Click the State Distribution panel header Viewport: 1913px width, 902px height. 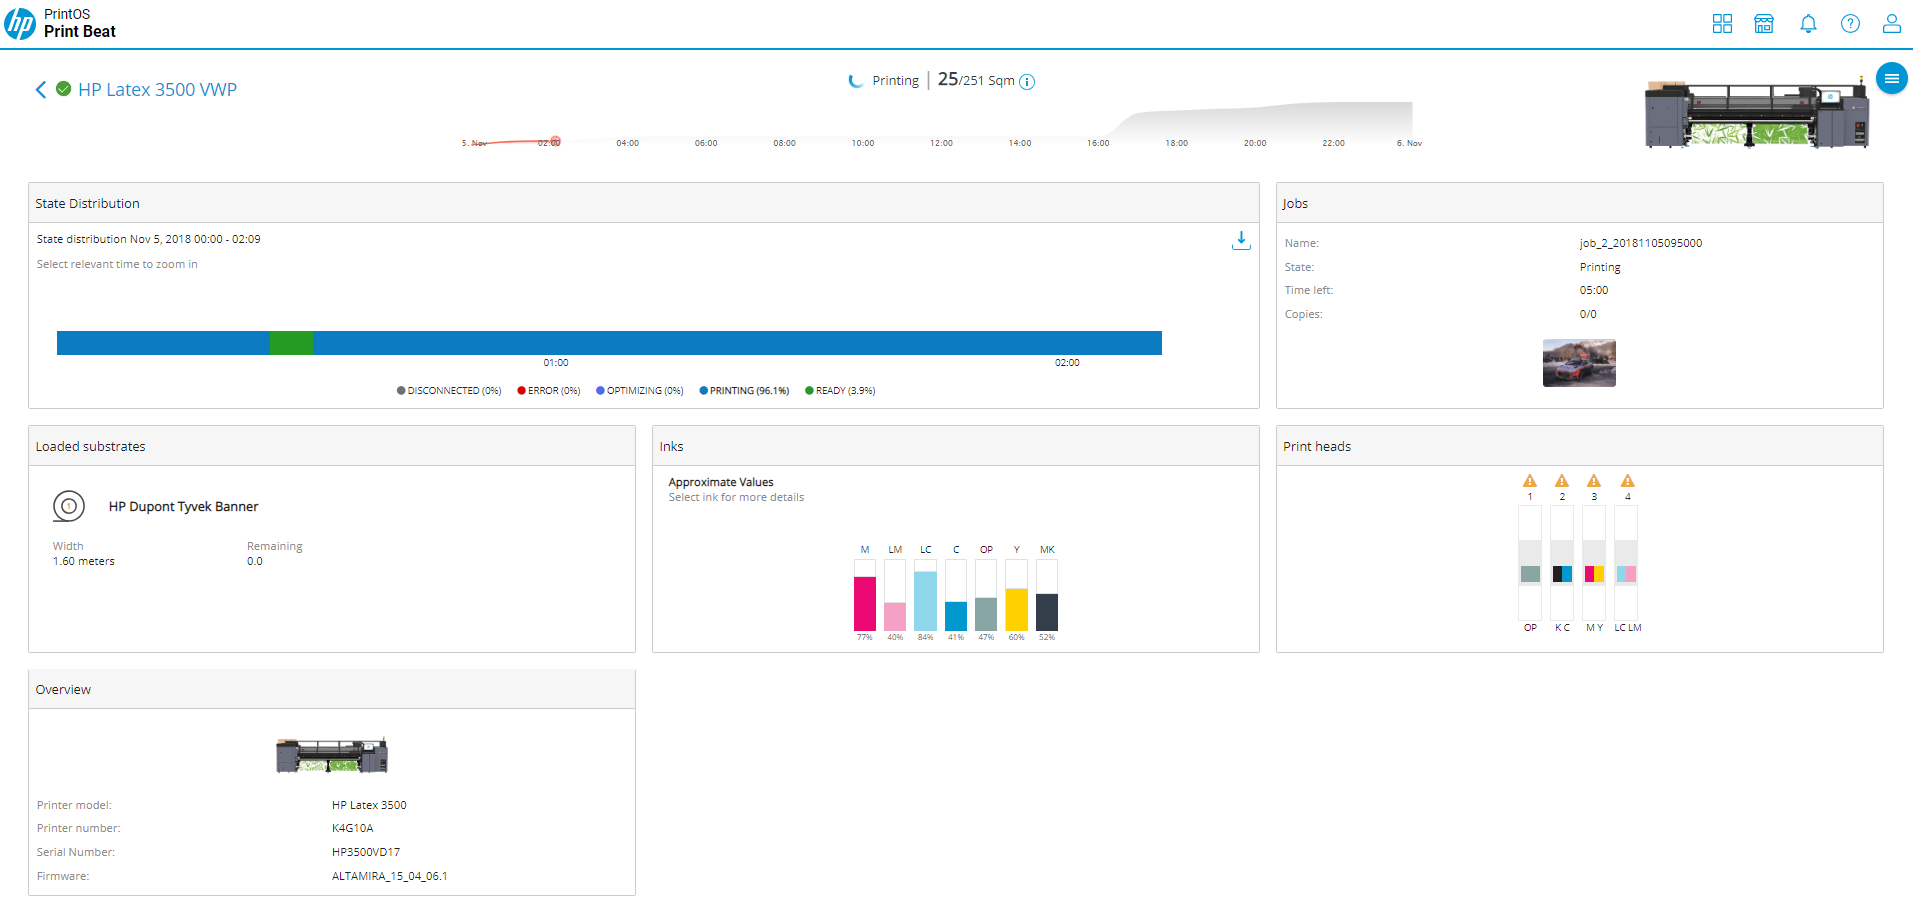[x=644, y=203]
